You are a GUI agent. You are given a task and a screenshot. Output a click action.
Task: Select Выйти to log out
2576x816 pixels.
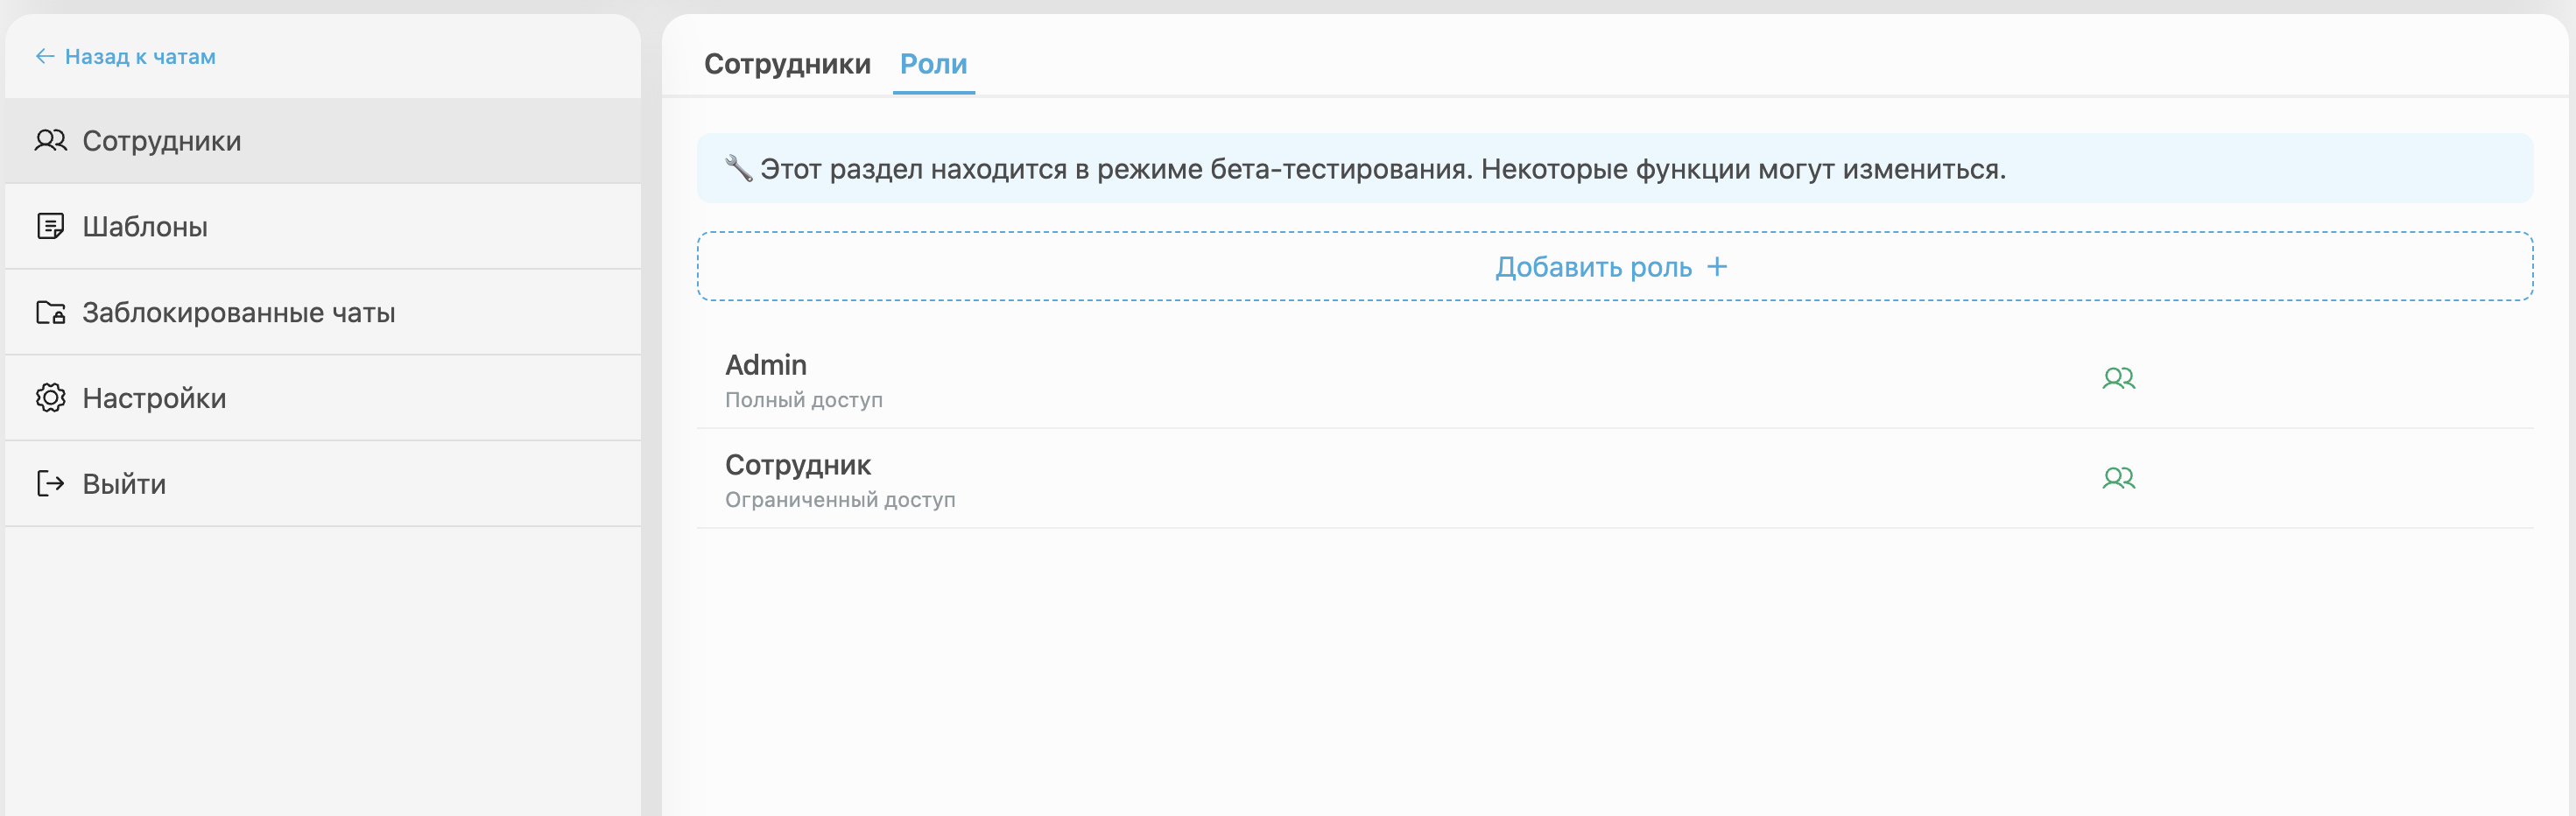coord(323,484)
